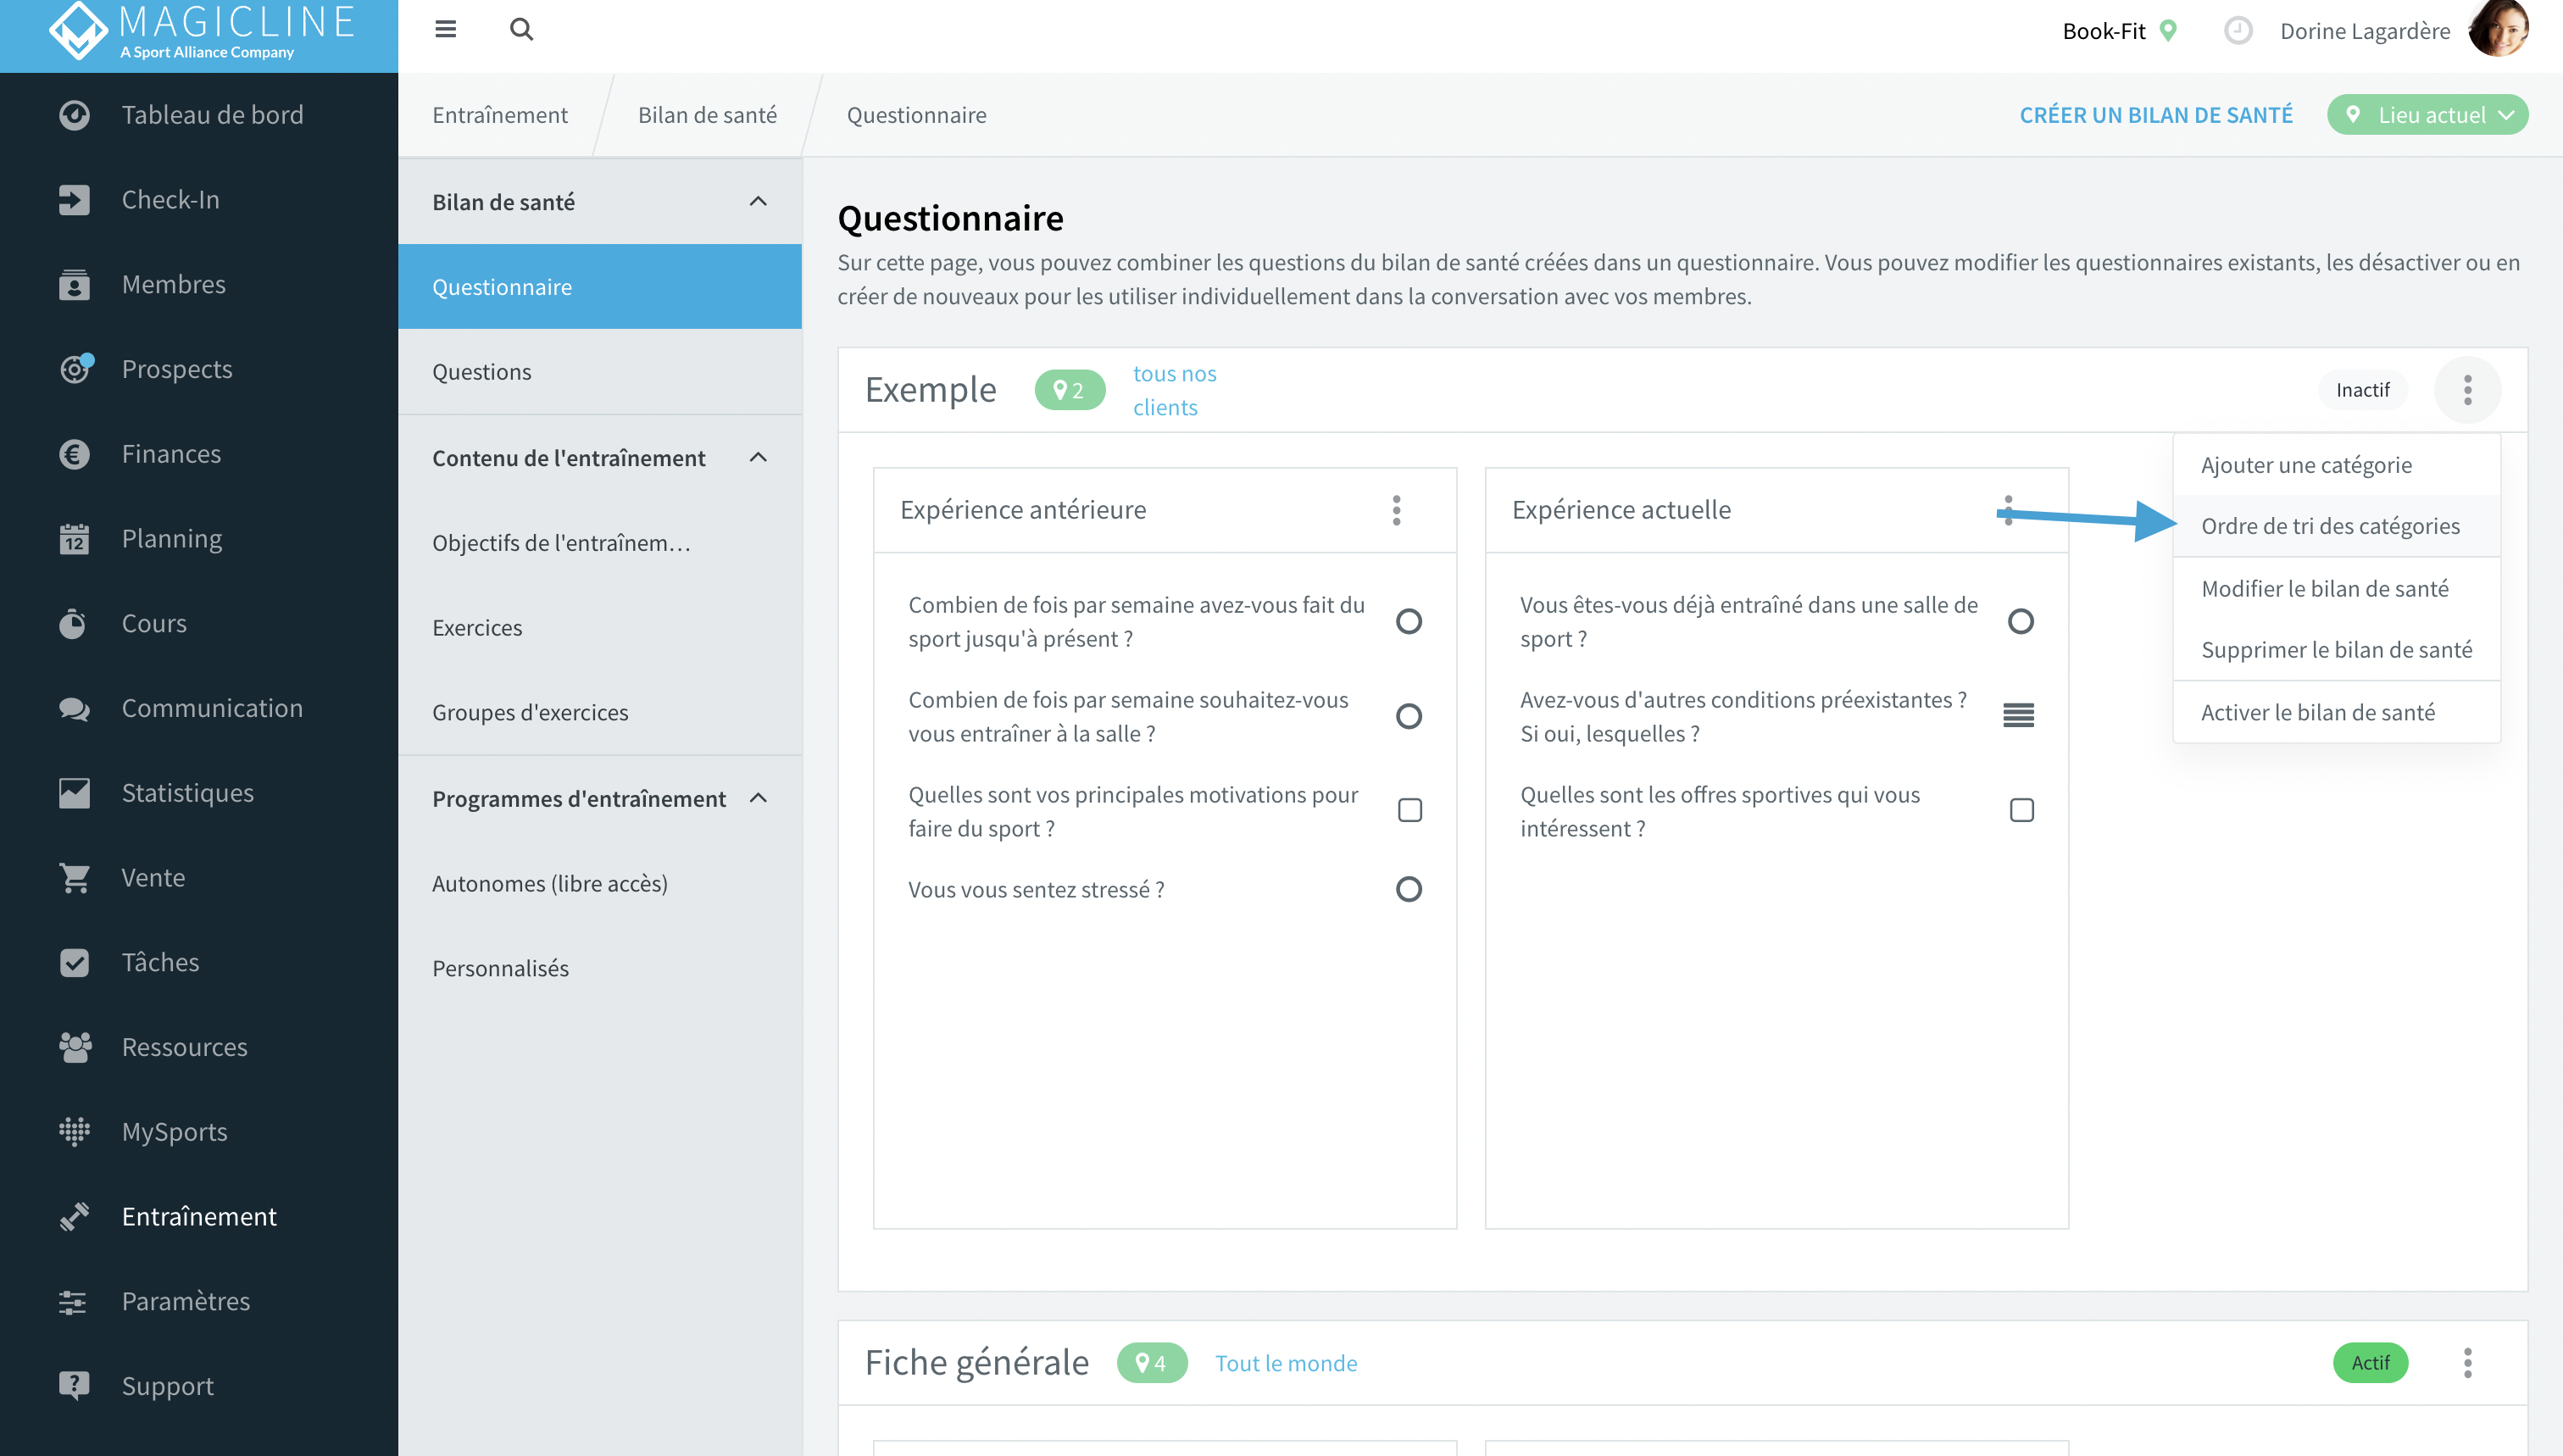
Task: Collapse the Bilan de santé section
Action: pos(758,202)
